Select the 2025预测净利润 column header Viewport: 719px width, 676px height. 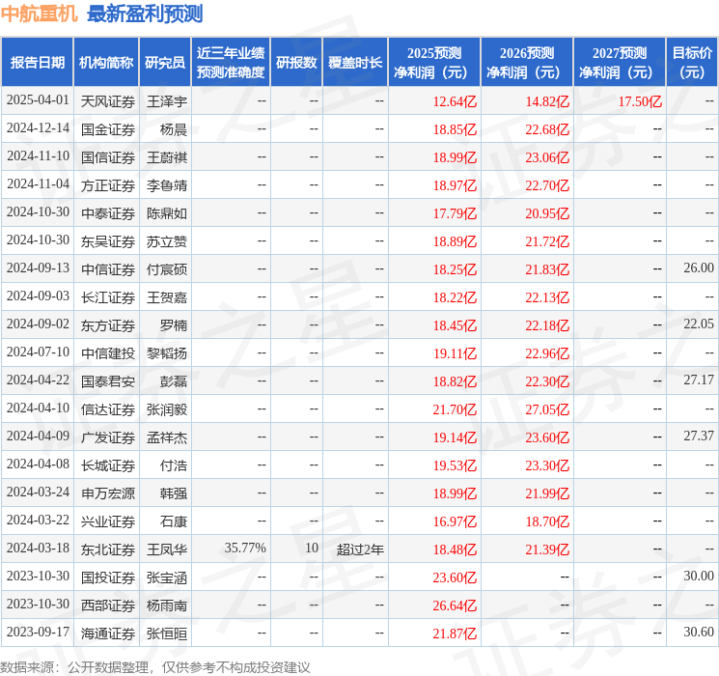(x=434, y=62)
